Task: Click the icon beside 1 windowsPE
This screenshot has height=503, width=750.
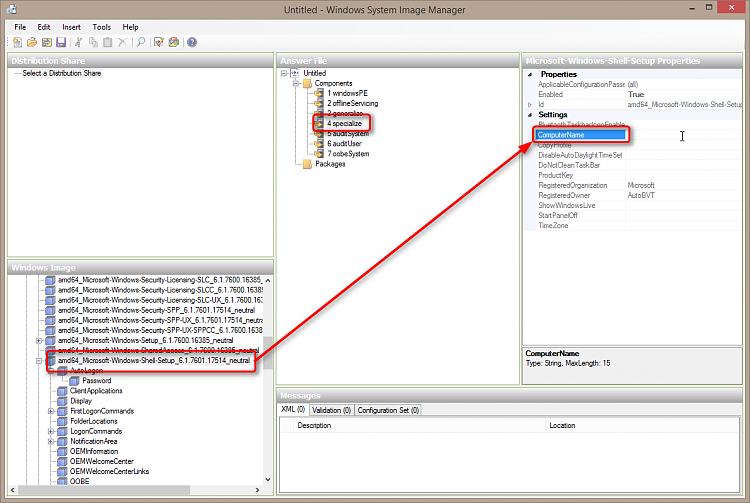Action: click(319, 93)
